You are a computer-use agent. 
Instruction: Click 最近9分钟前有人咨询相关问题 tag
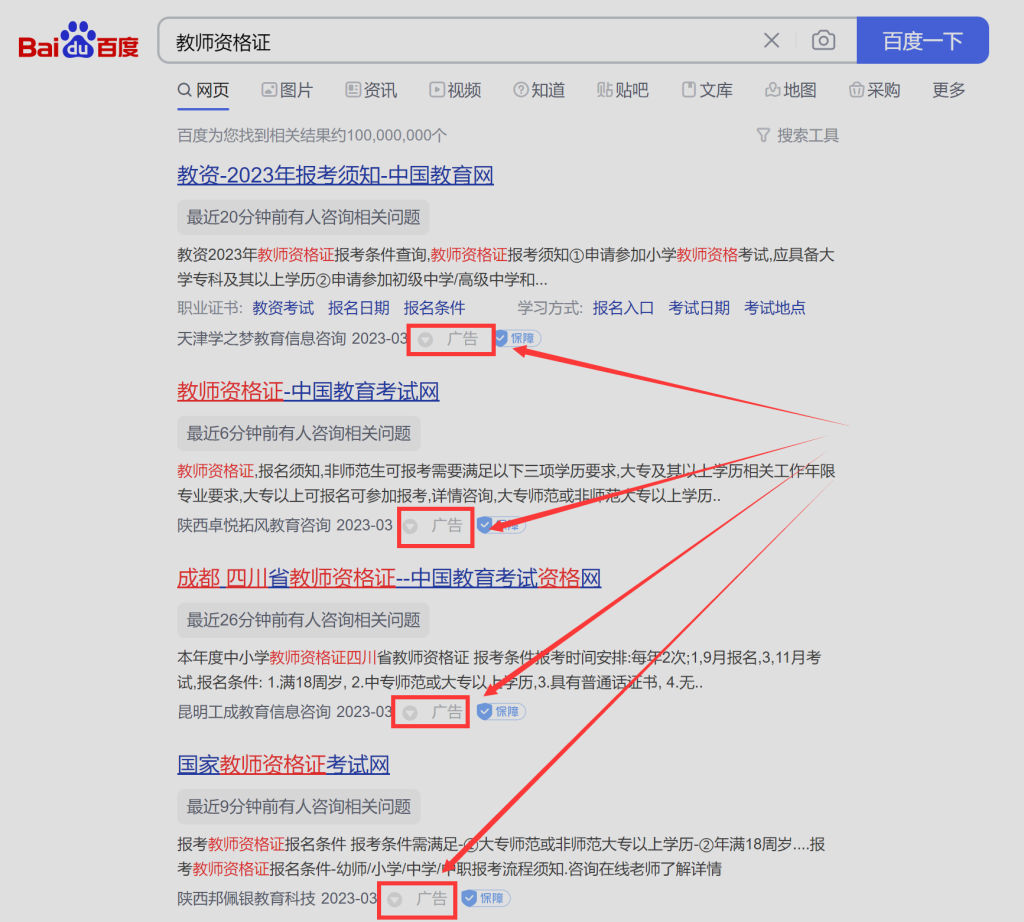298,806
